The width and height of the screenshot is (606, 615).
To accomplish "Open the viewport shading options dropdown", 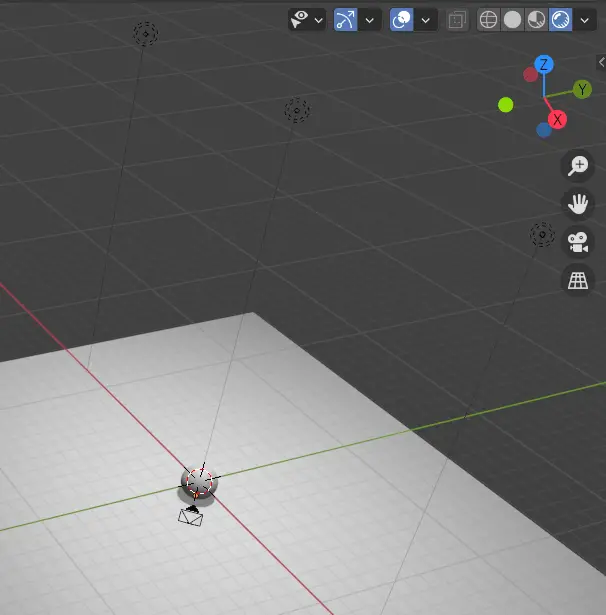I will [x=585, y=20].
